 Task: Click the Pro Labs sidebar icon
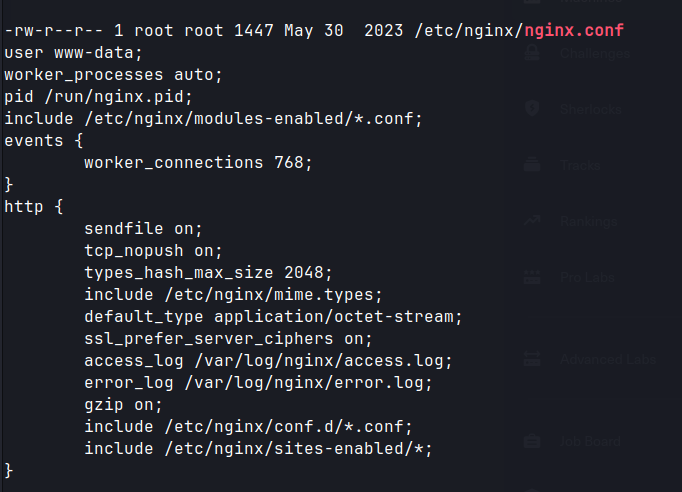click(532, 277)
